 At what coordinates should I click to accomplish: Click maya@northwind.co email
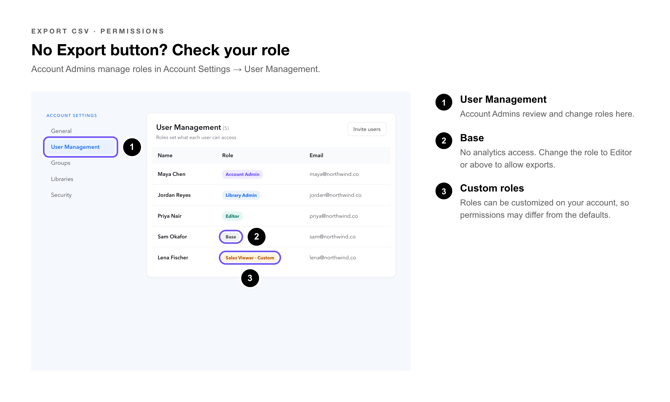point(334,174)
